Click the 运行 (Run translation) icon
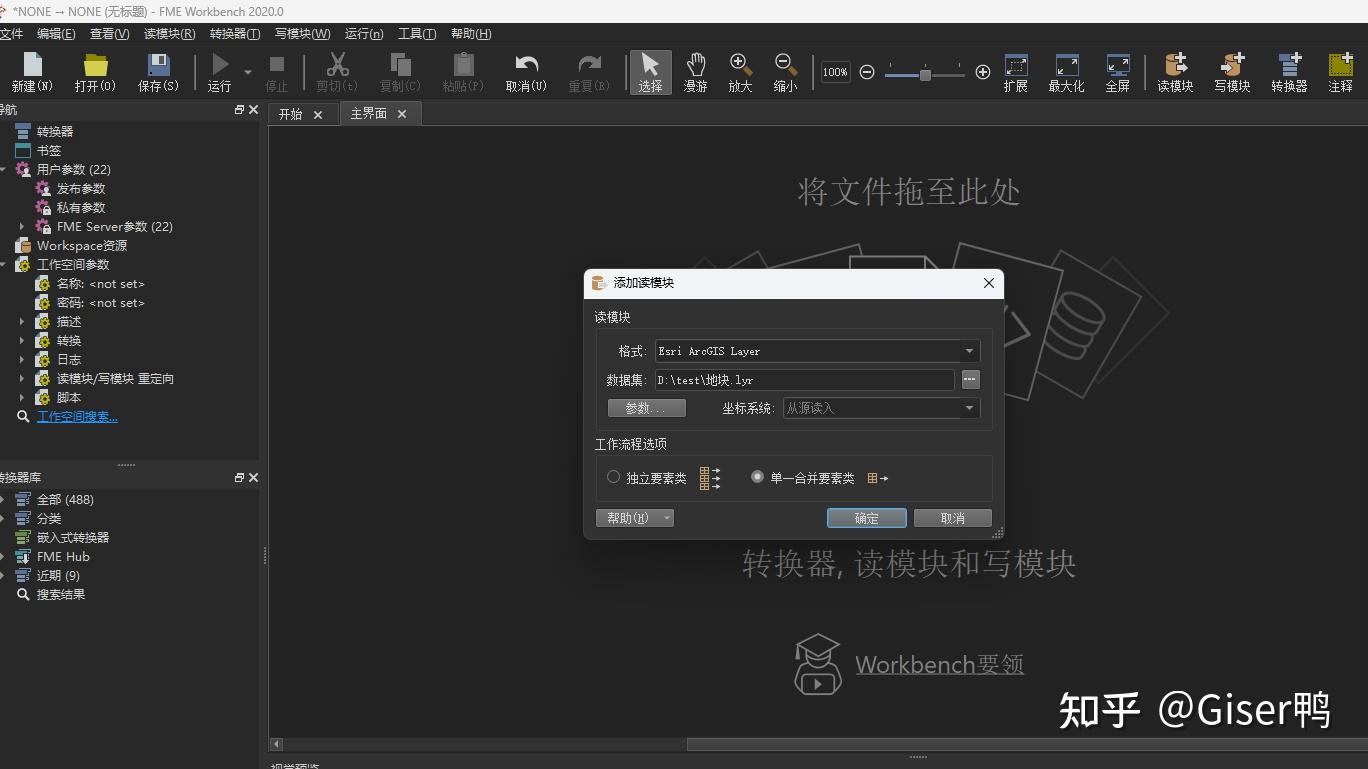The height and width of the screenshot is (769, 1368). tap(219, 71)
